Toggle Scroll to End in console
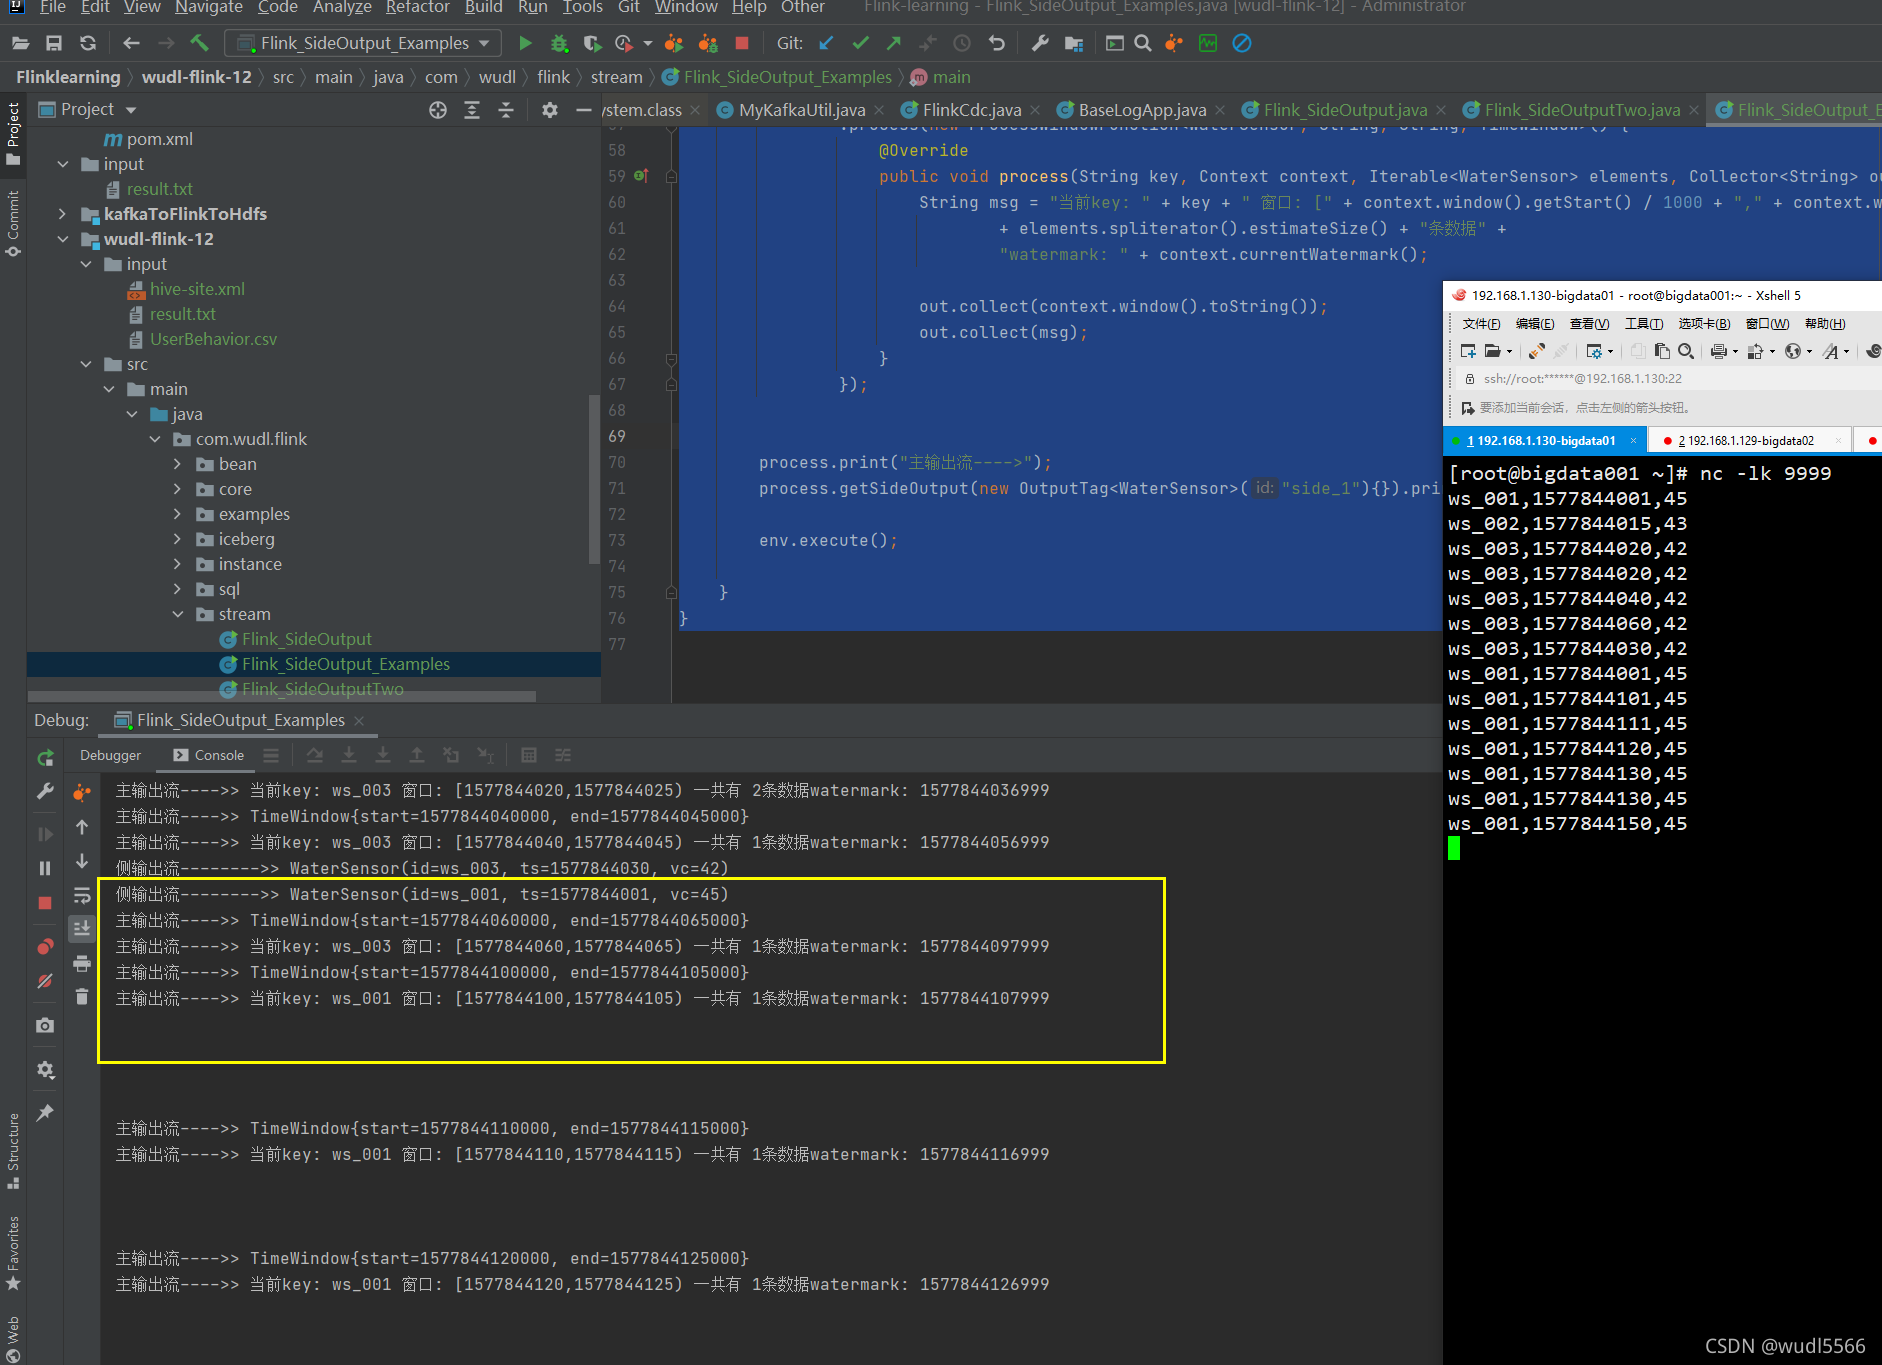Image resolution: width=1882 pixels, height=1365 pixels. [x=82, y=928]
